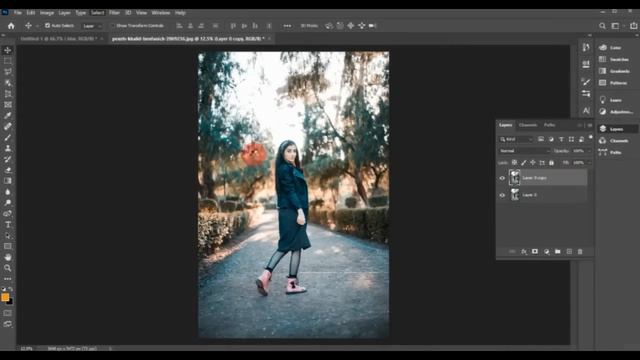Select the Move tool

[x=8, y=50]
